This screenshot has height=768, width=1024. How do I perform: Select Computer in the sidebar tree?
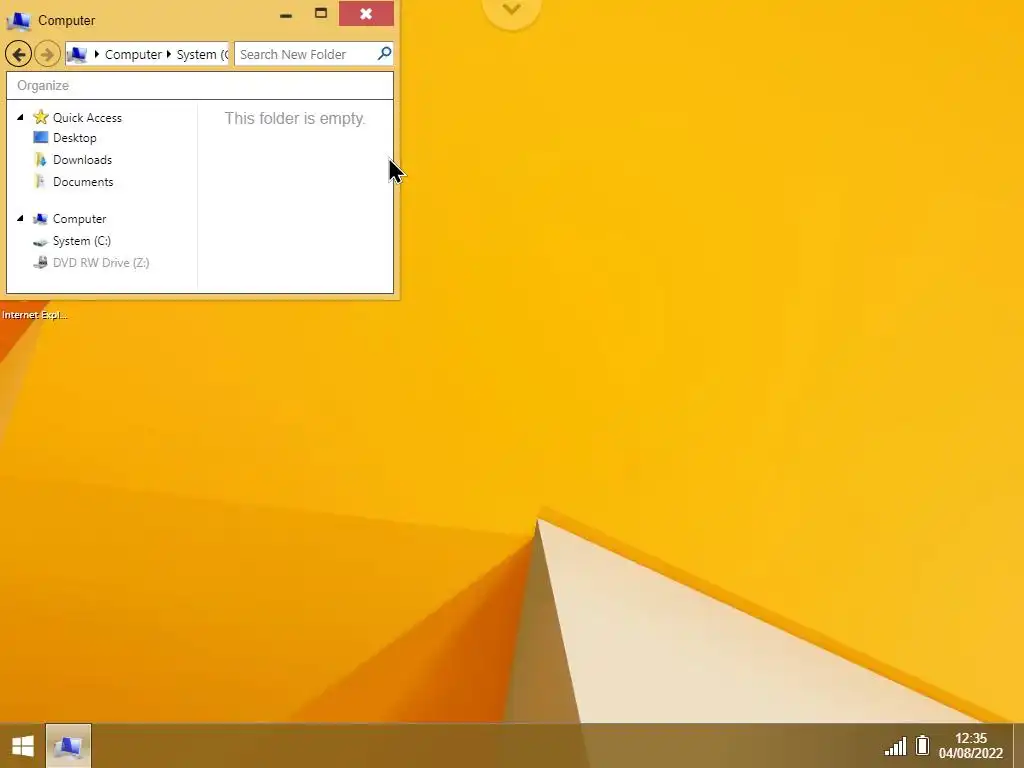80,219
